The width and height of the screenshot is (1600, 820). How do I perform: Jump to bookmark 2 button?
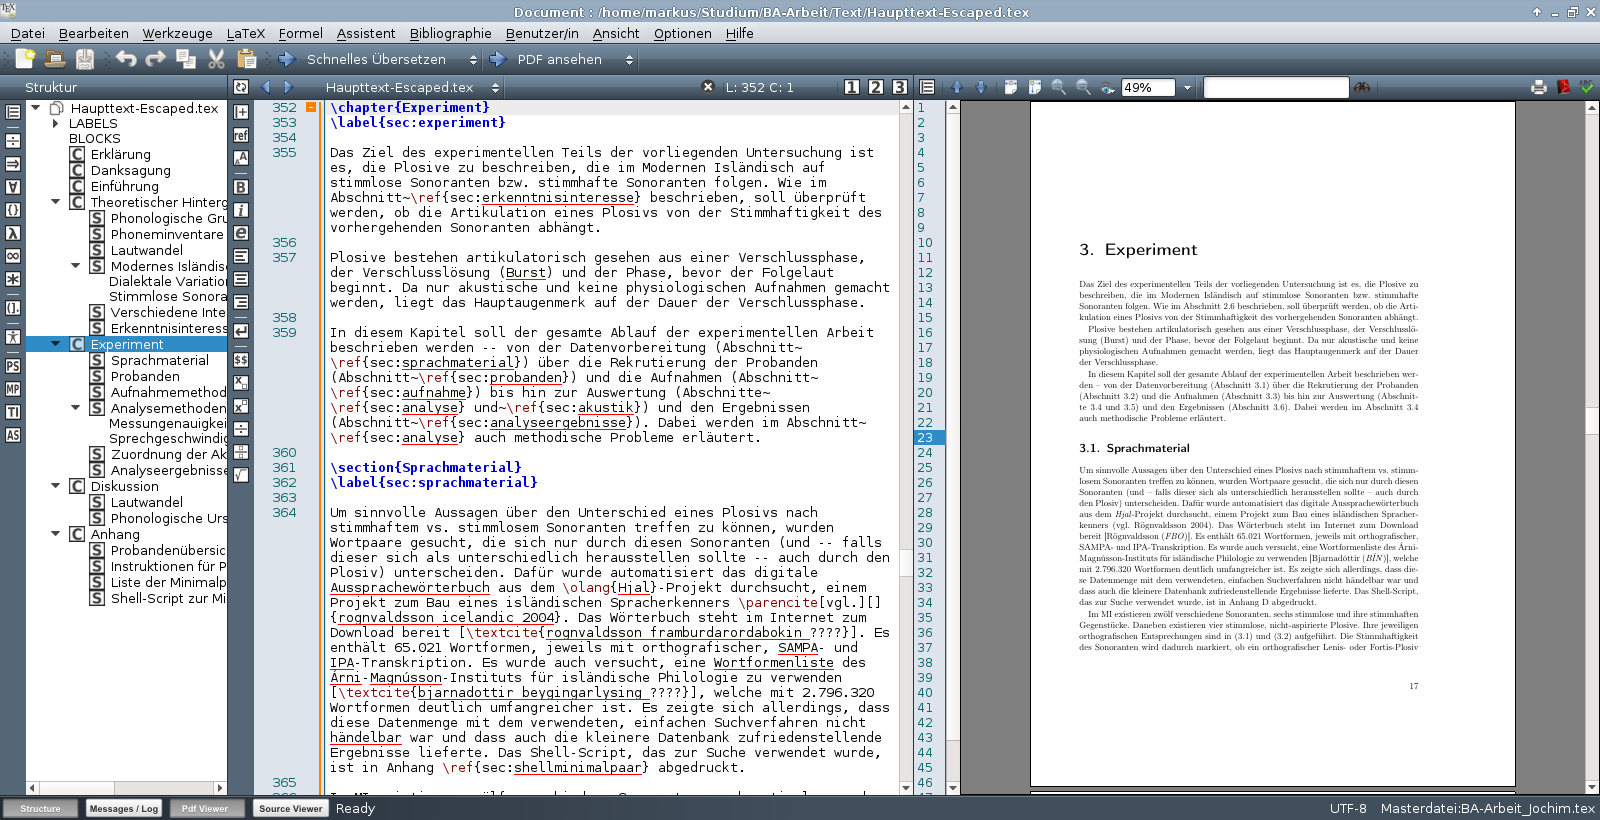tap(876, 87)
